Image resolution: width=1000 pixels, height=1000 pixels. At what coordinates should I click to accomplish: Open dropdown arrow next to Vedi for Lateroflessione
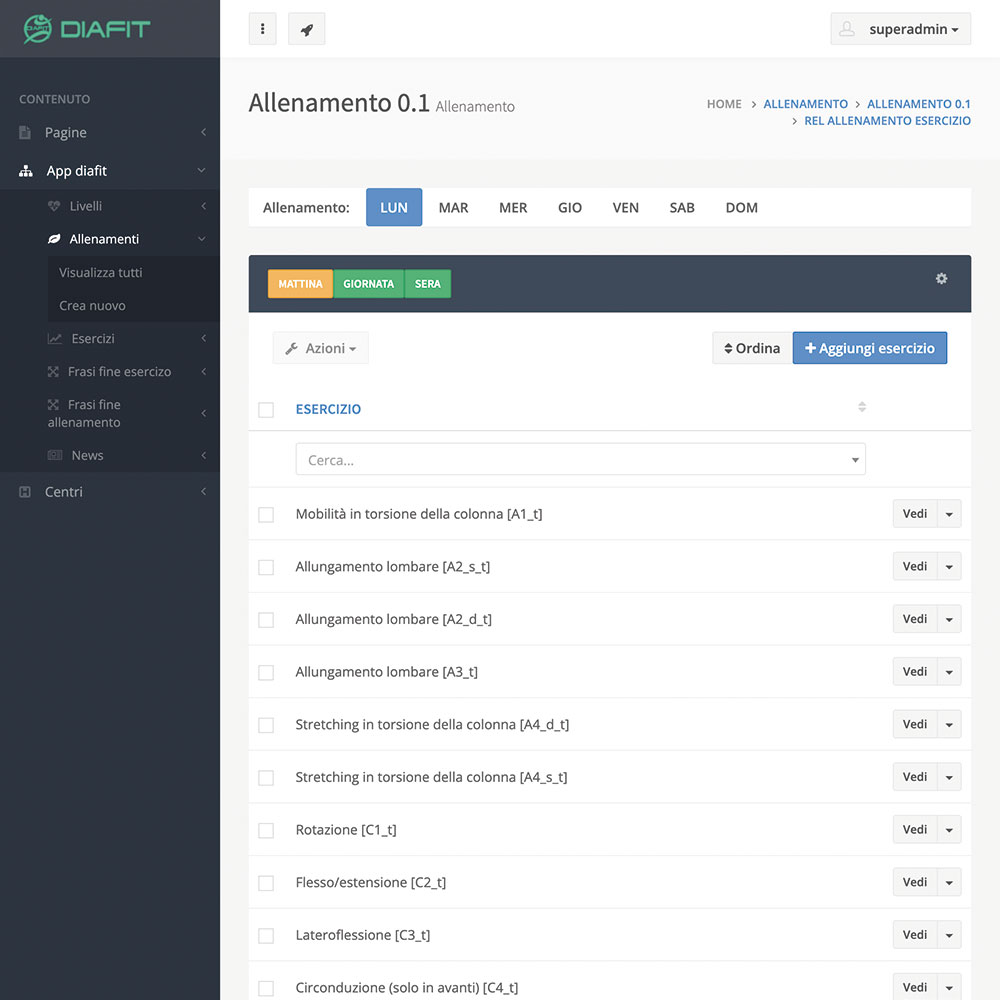949,935
